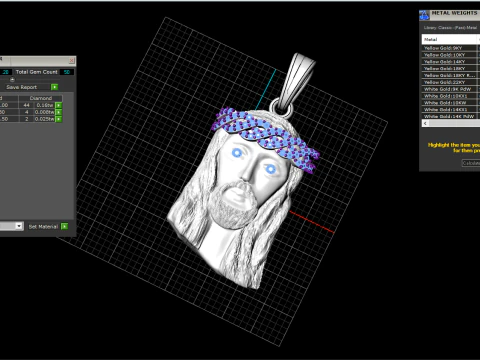Viewport: 480px width, 360px height.
Task: Click green arrow in the 4-diamond row
Action: pos(59,112)
